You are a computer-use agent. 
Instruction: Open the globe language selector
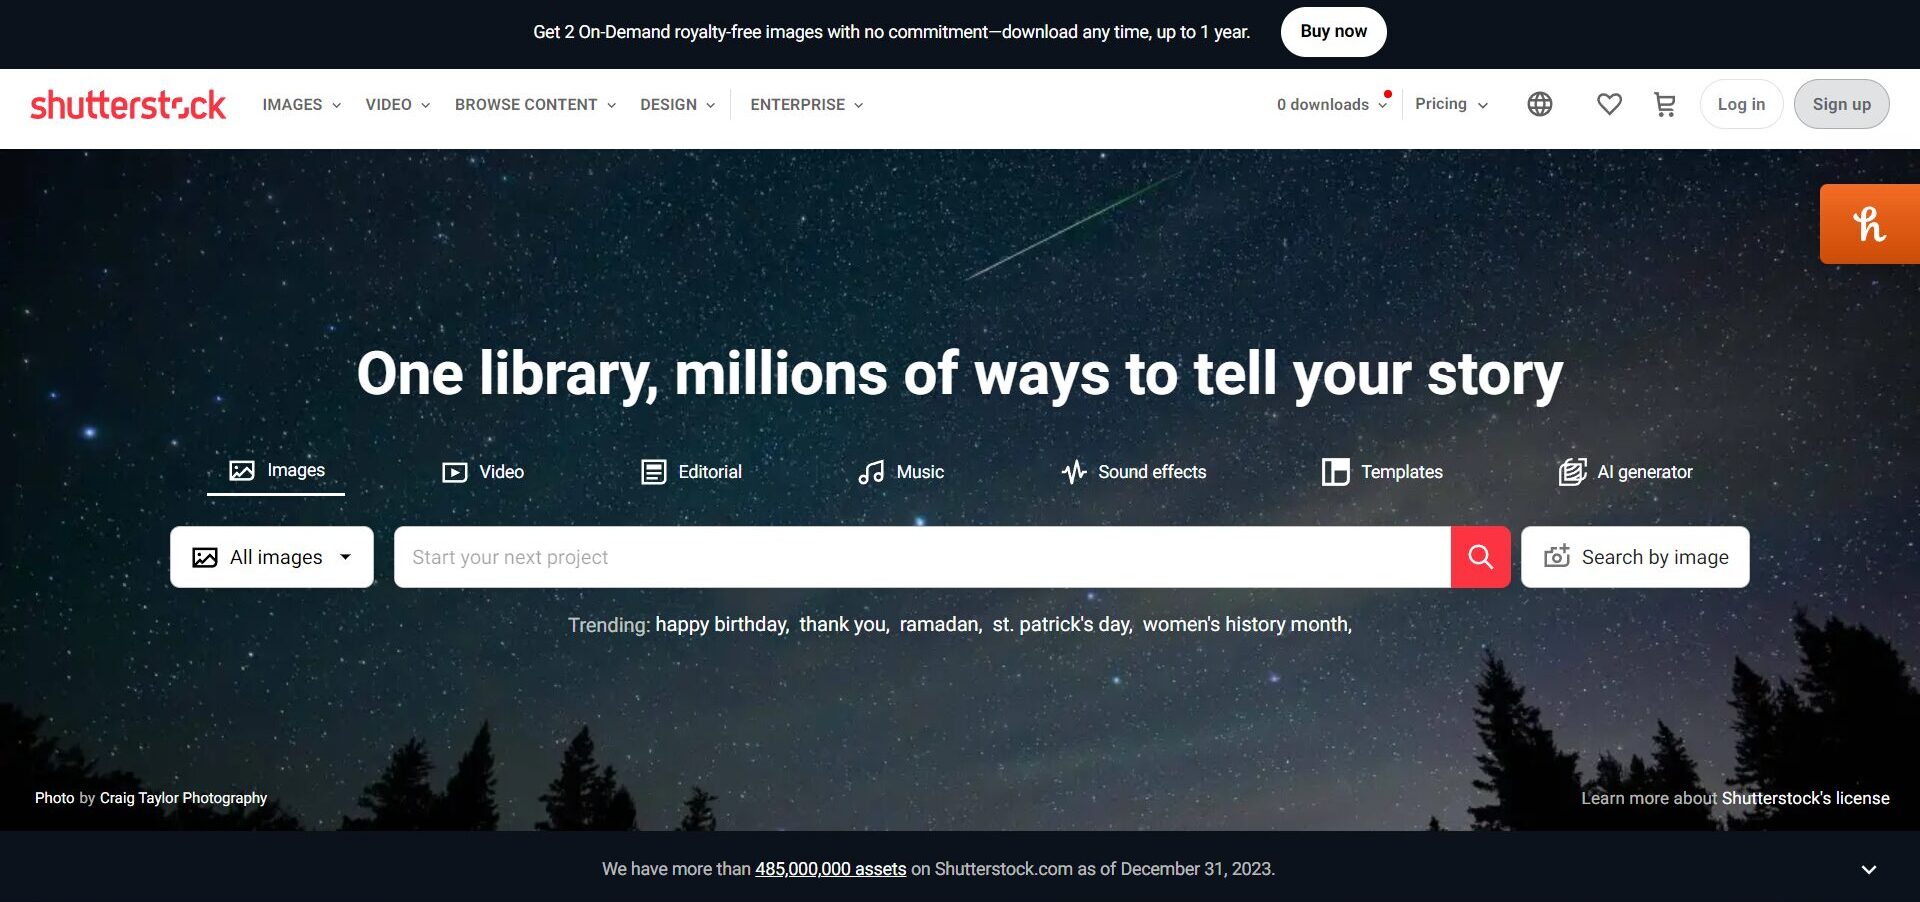pyautogui.click(x=1540, y=104)
